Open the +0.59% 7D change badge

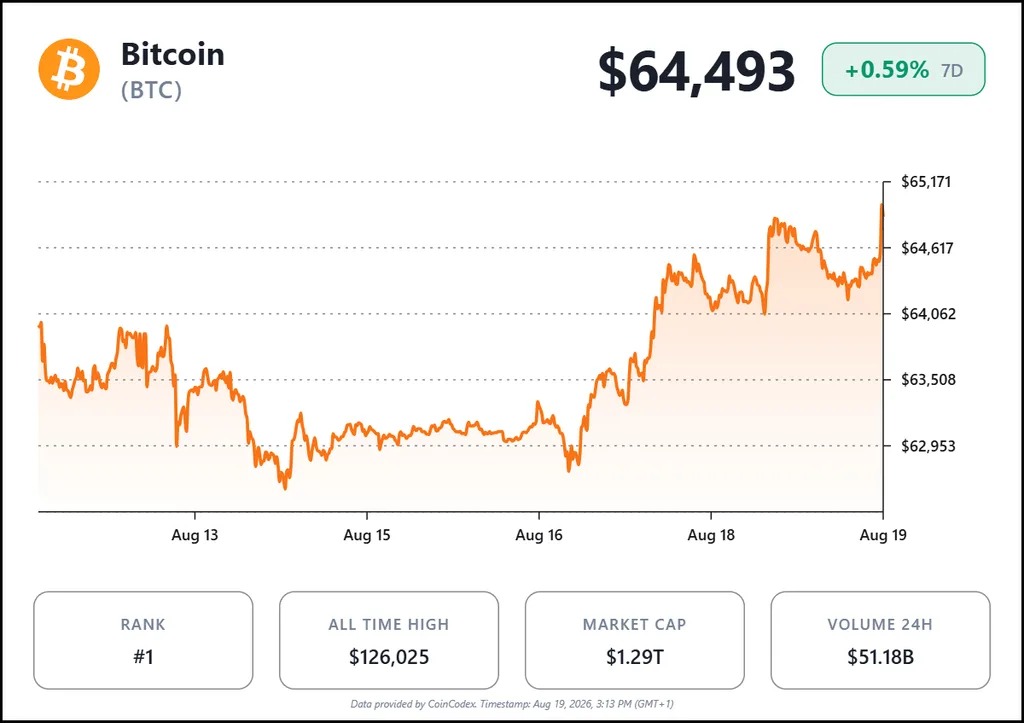pos(903,69)
